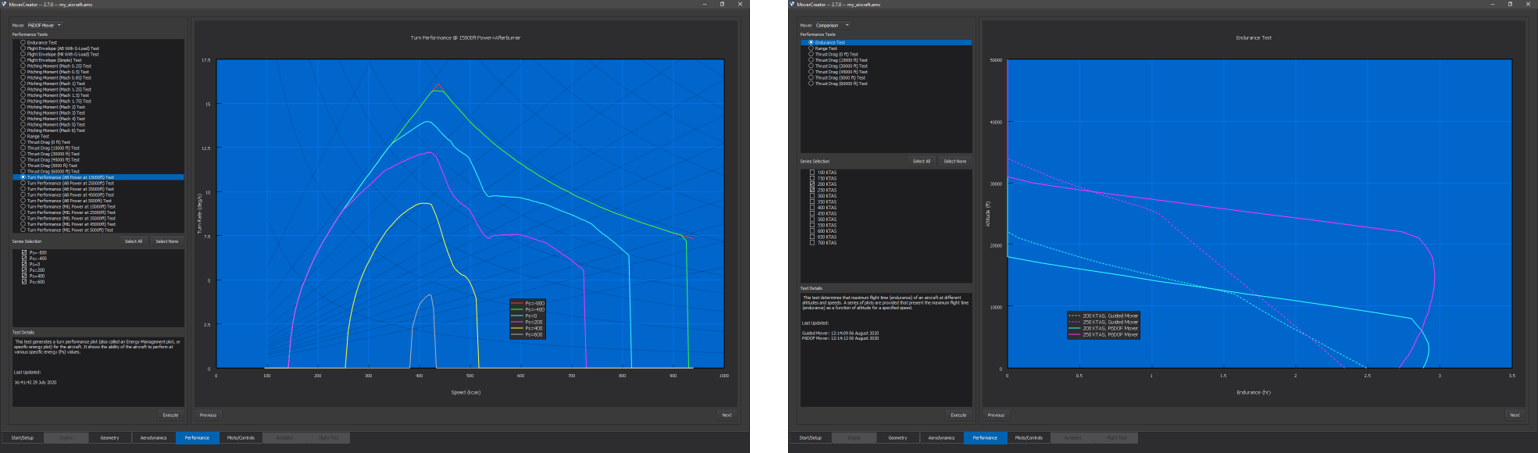The height and width of the screenshot is (453, 1538).
Task: Switch to Pilots/Controls tab in Comparison window
Action: tap(1028, 438)
